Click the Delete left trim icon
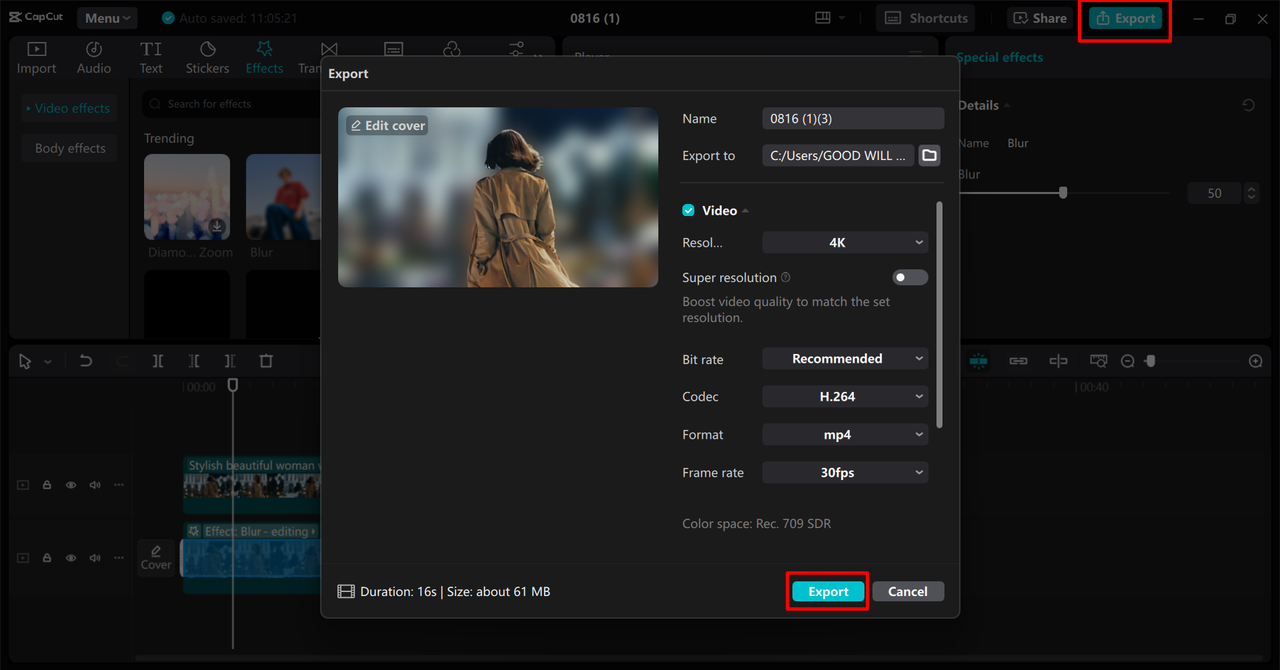The height and width of the screenshot is (670, 1280). 194,361
